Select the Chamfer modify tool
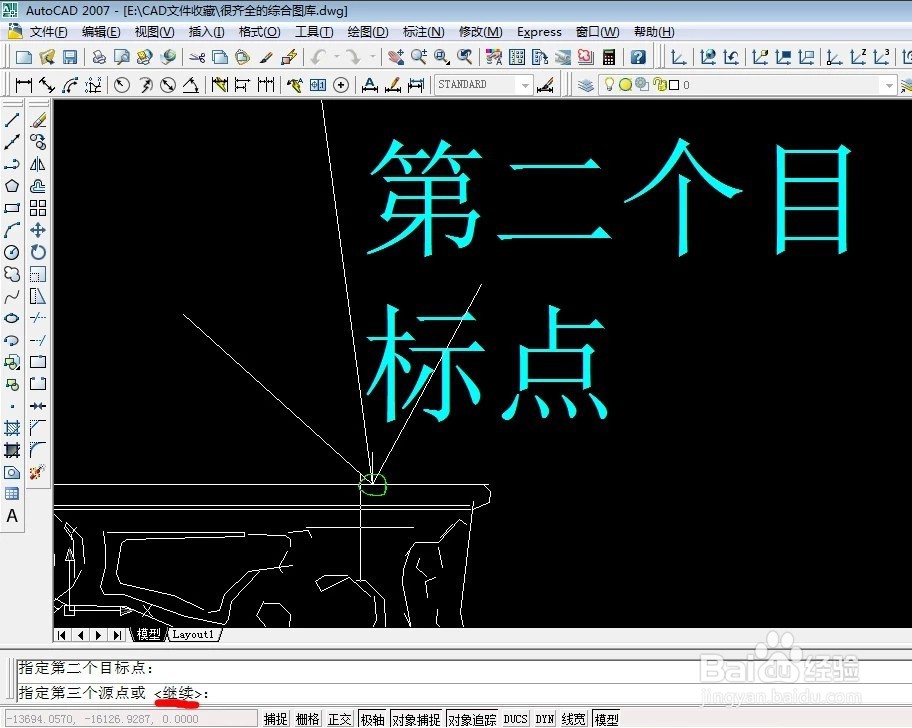The image size is (912, 728). (x=38, y=429)
